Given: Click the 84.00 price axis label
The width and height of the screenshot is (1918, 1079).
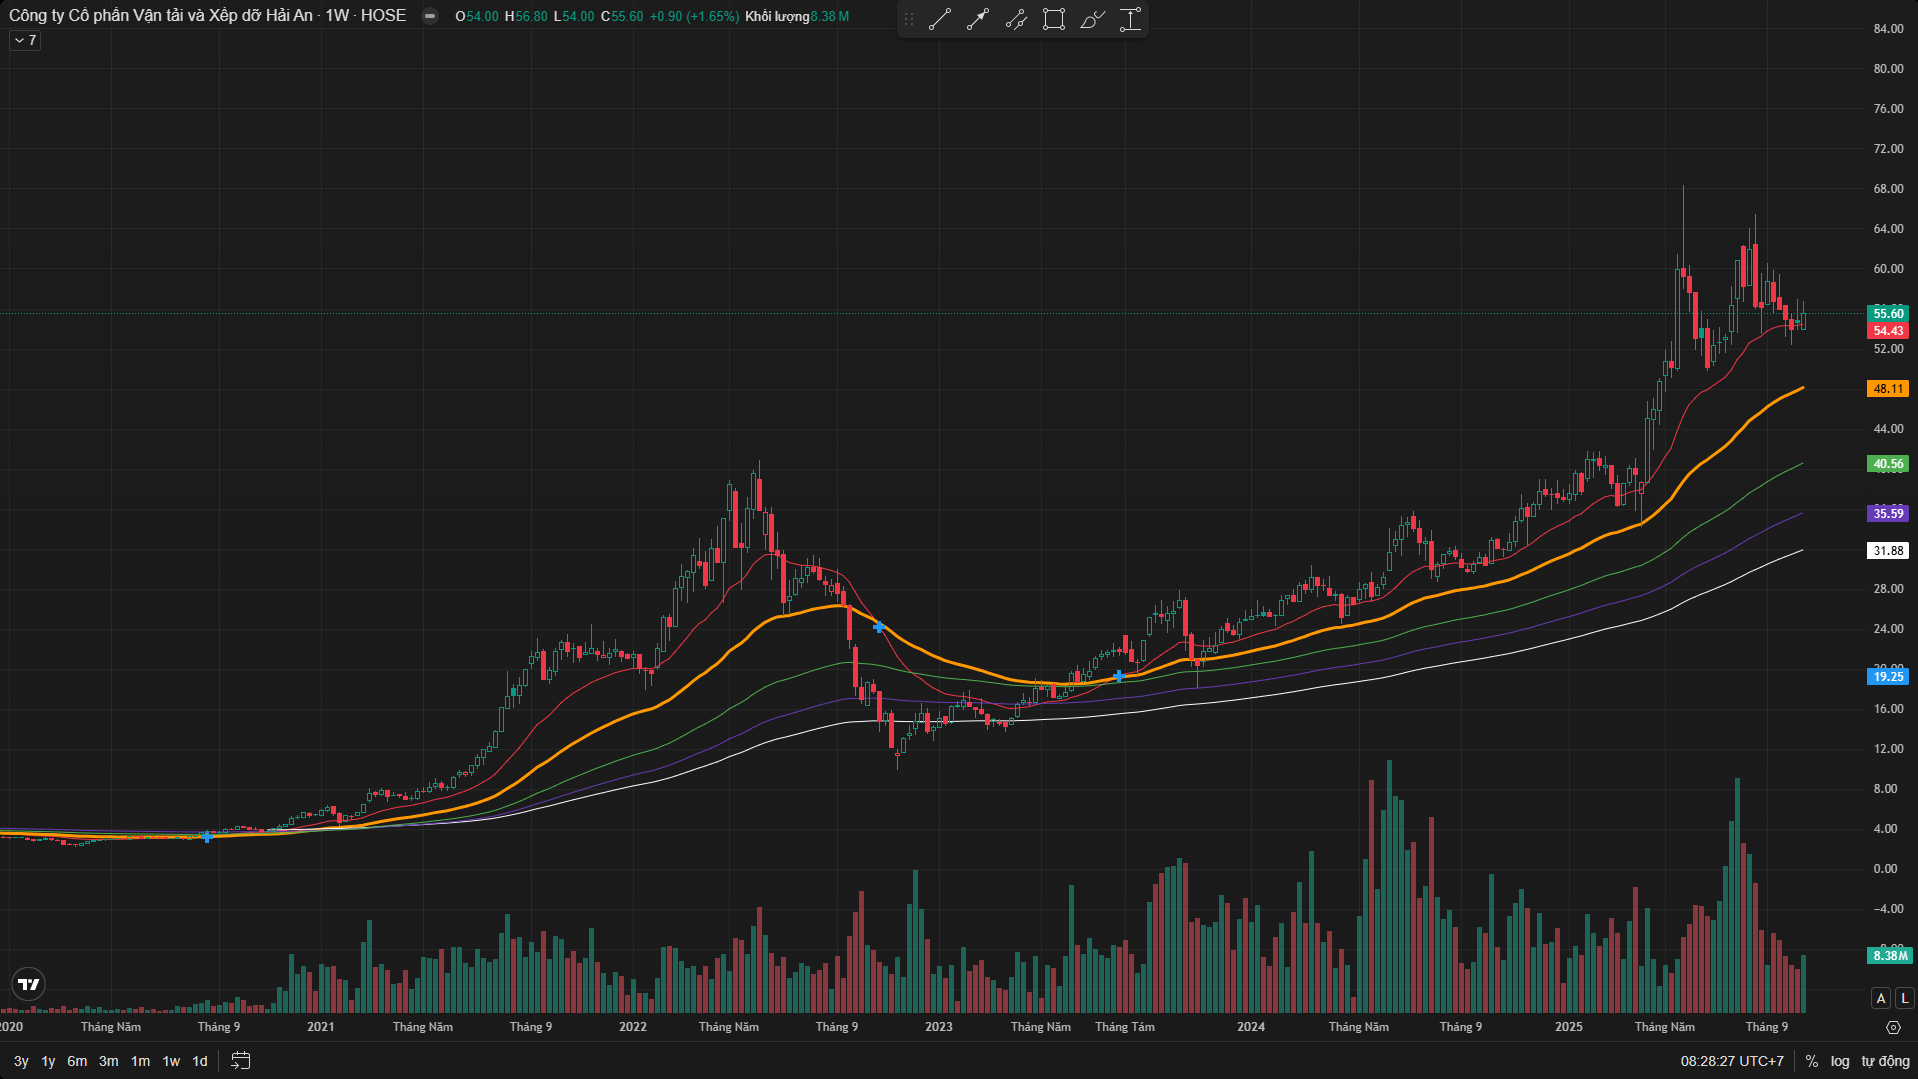Looking at the screenshot, I should 1888,29.
